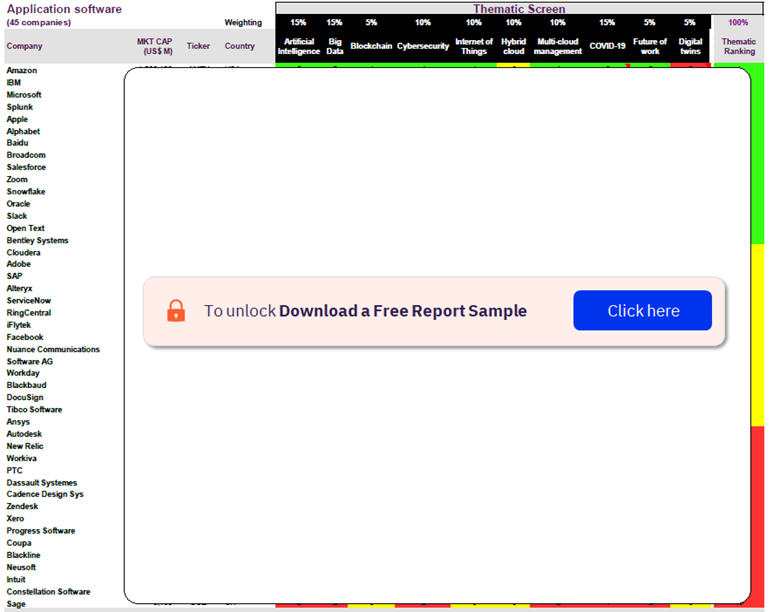The height and width of the screenshot is (612, 780).
Task: Select the Workiva company row
Action: (21, 458)
